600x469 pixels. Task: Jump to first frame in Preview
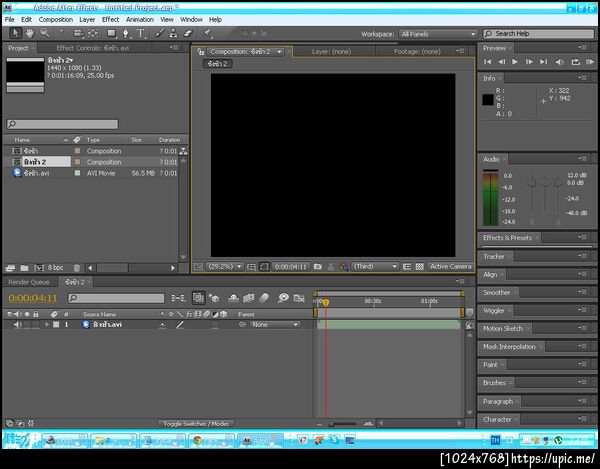click(488, 62)
